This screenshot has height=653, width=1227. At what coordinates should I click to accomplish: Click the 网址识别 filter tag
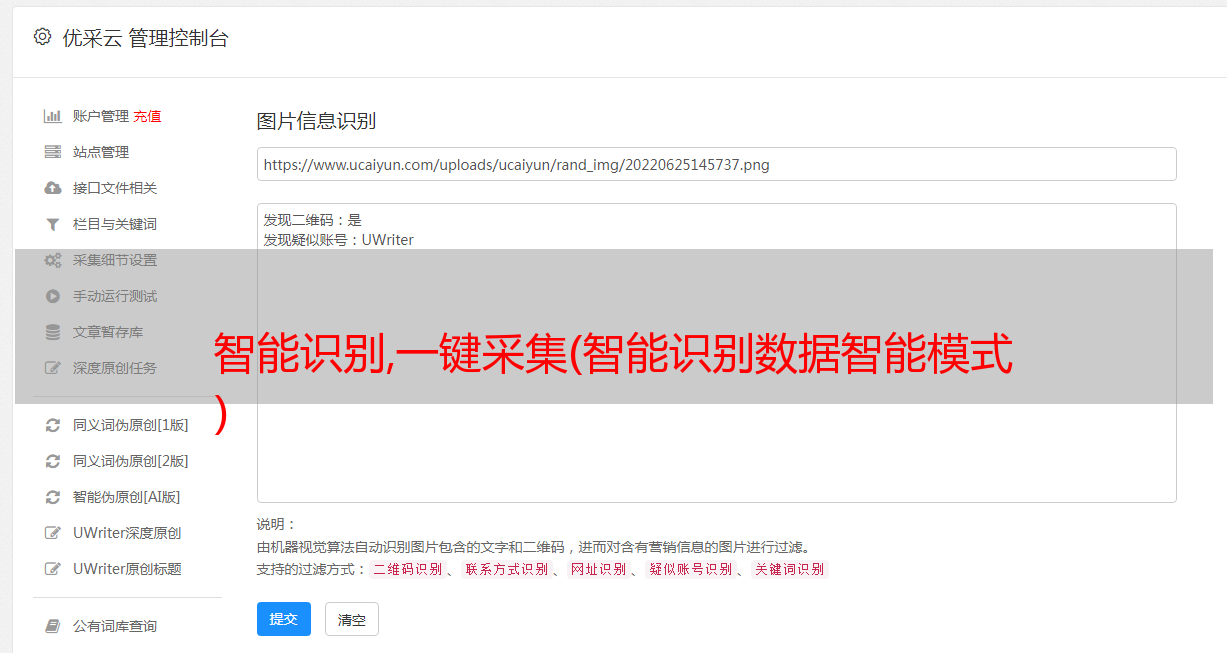598,569
